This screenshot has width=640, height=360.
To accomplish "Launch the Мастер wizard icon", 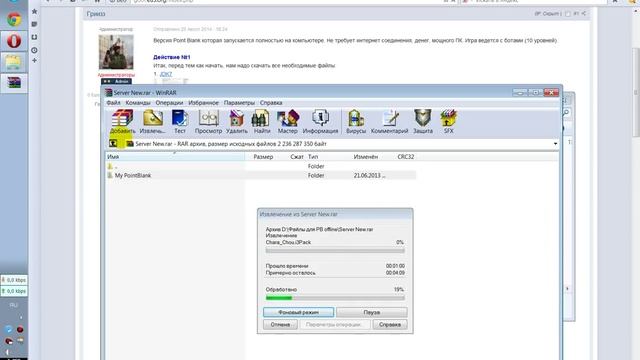I will [x=288, y=122].
